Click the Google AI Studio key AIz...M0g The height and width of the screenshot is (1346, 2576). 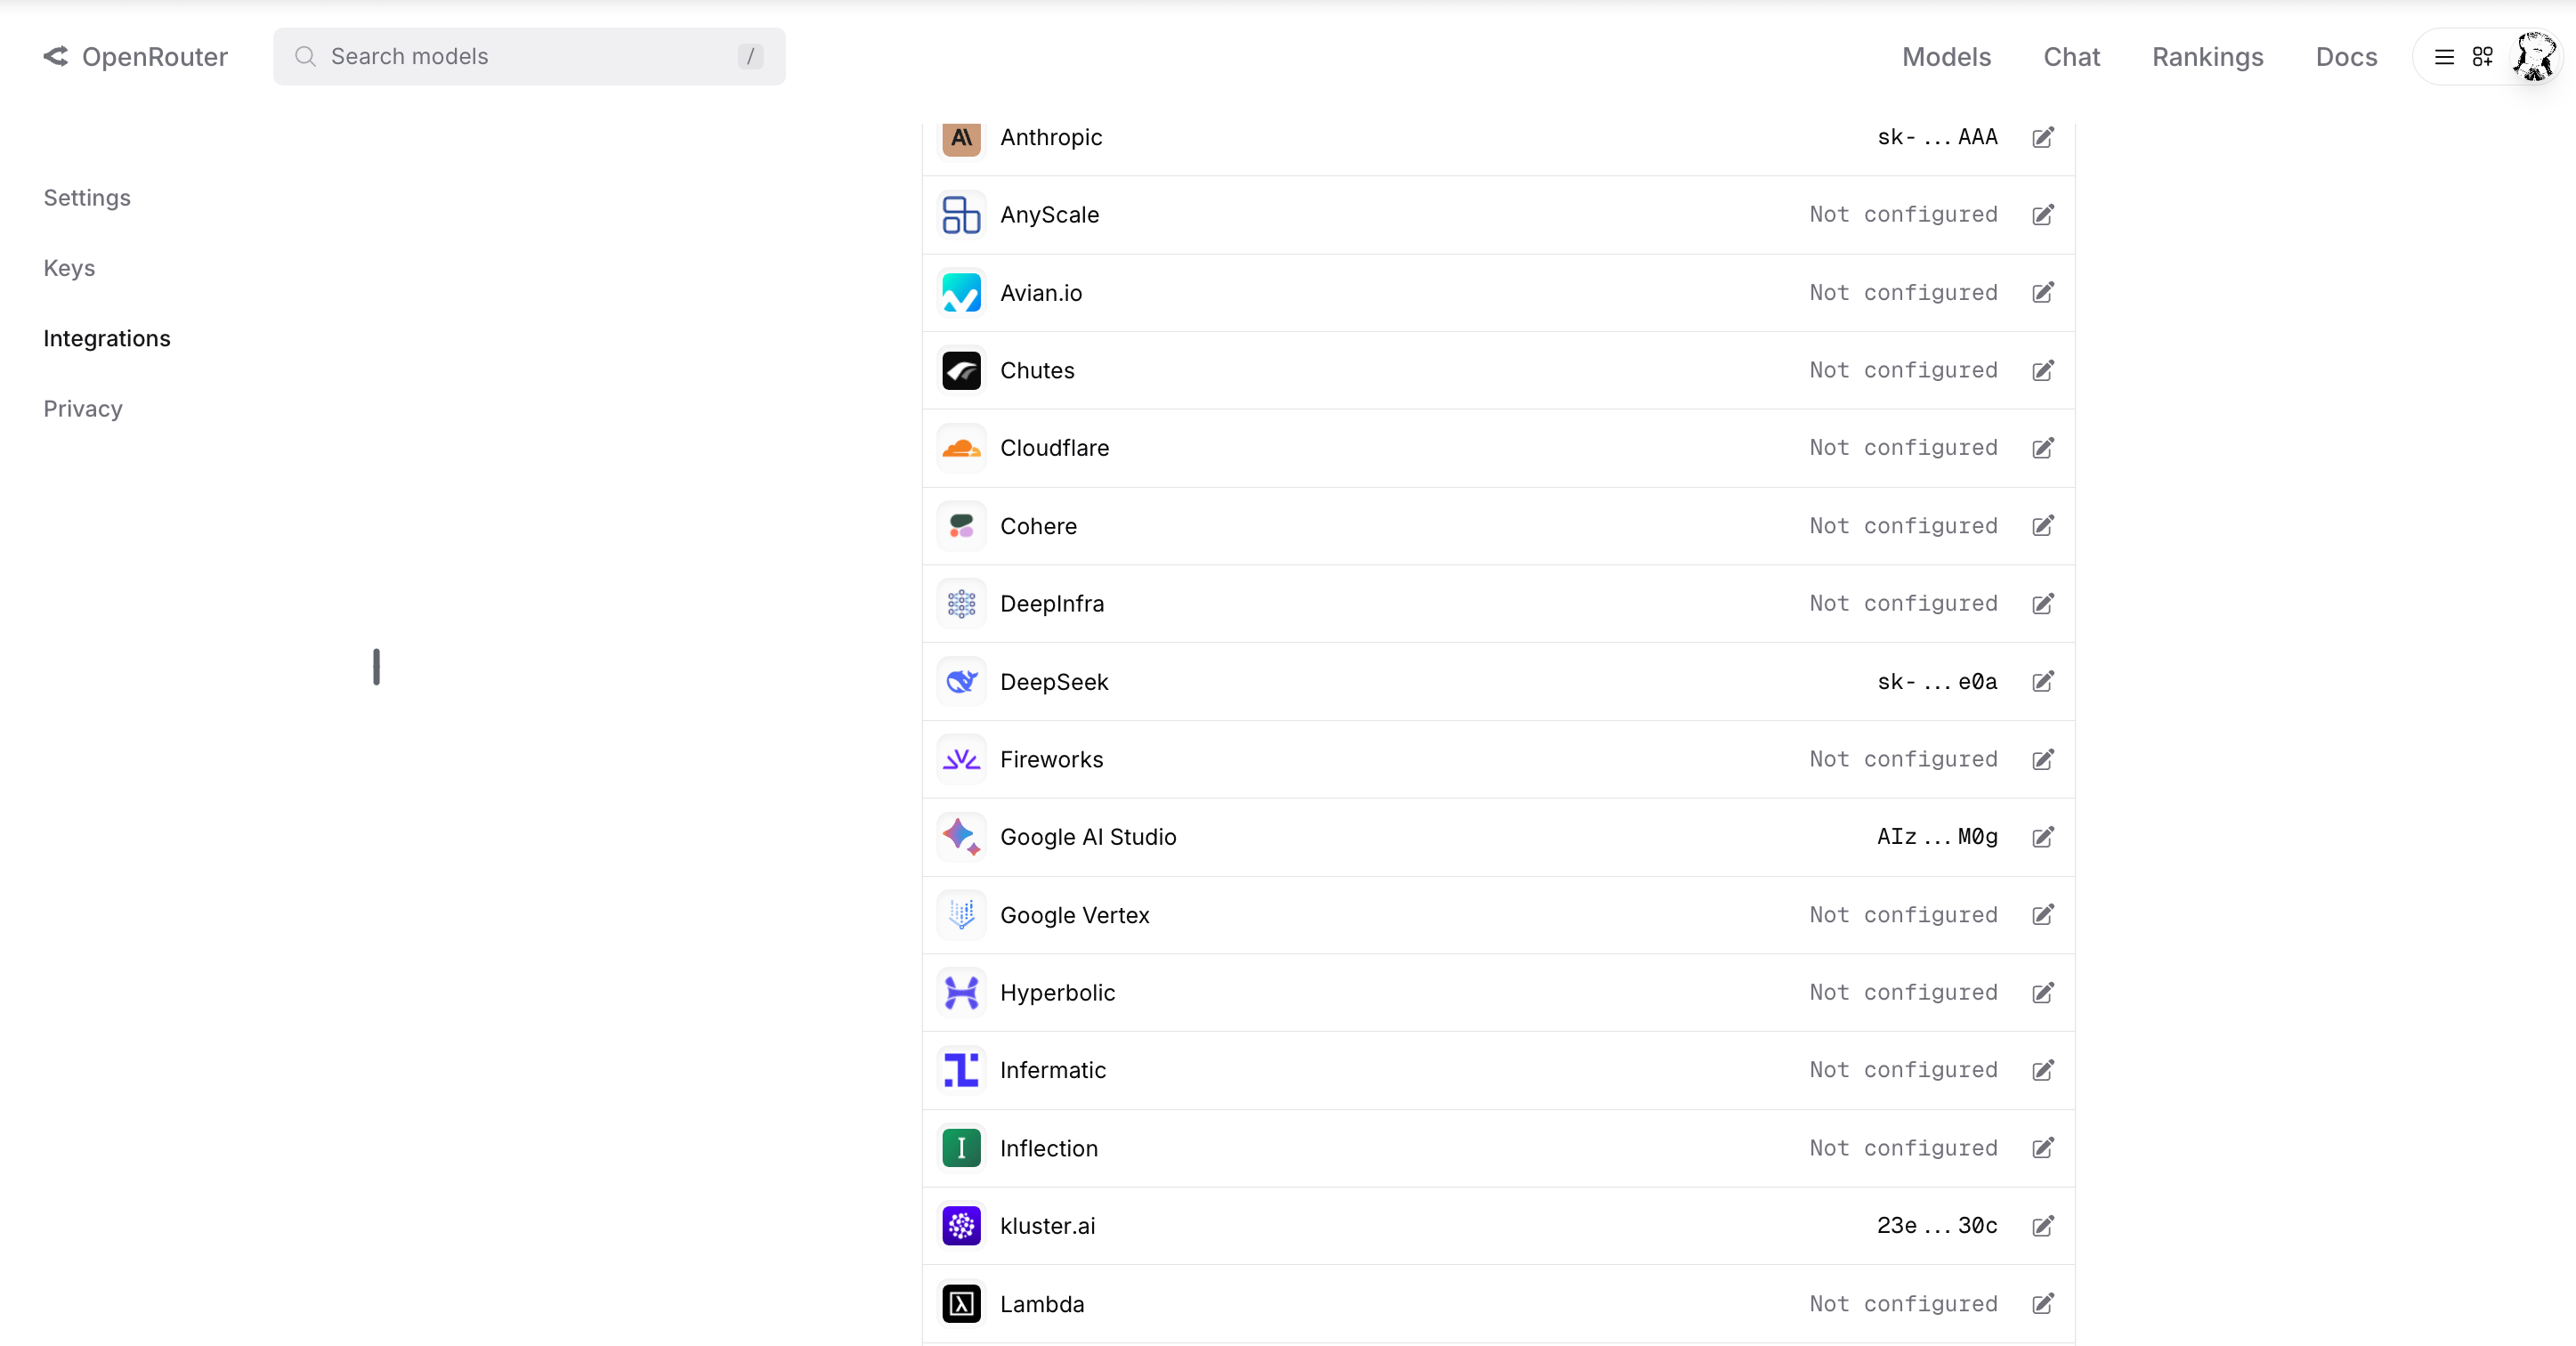pyautogui.click(x=1937, y=837)
